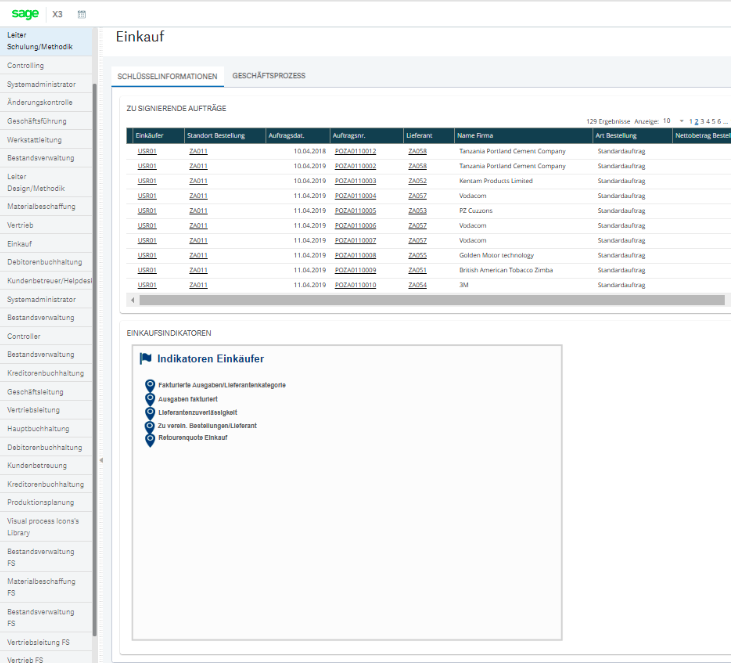Viewport: 731px width, 663px height.
Task: Open order POZA0110003
Action: (x=355, y=181)
